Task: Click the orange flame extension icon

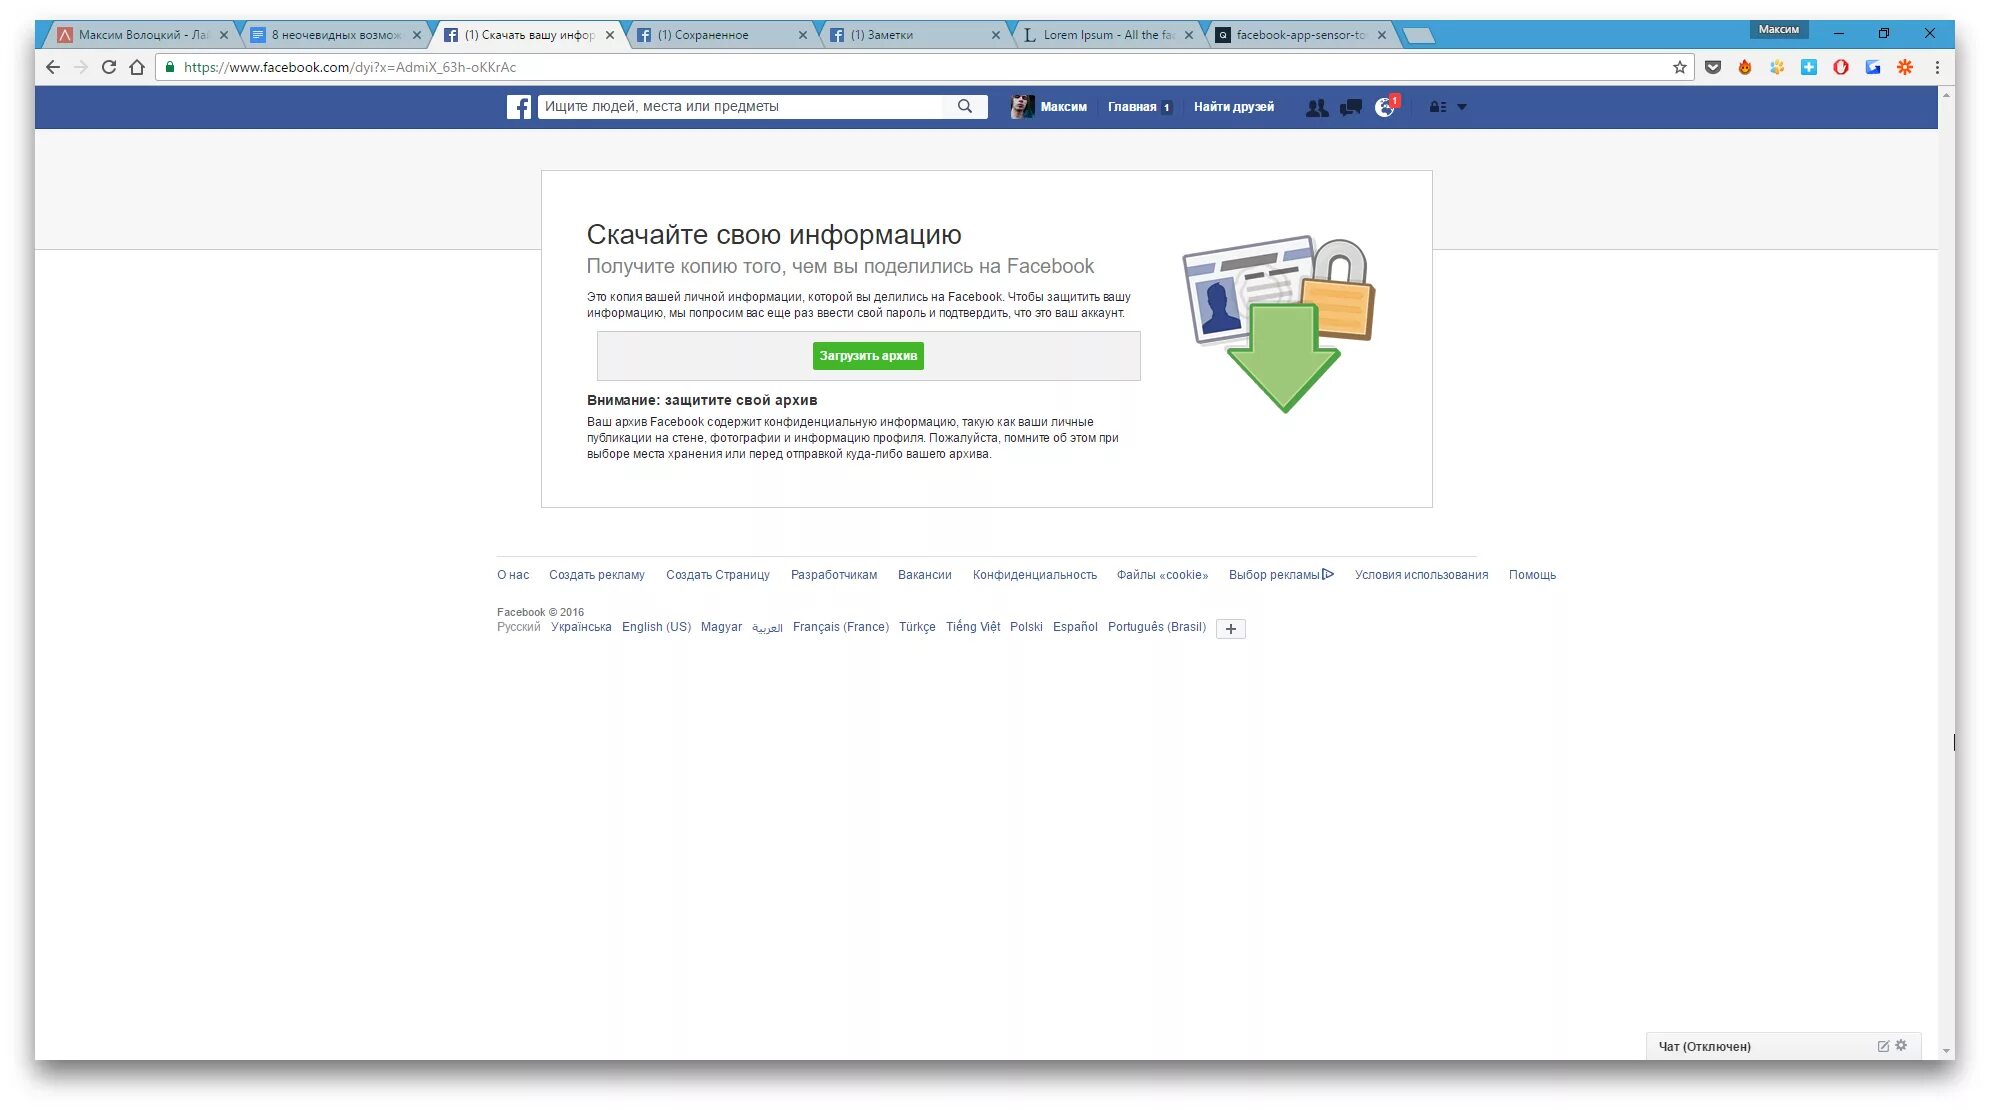Action: pos(1745,67)
